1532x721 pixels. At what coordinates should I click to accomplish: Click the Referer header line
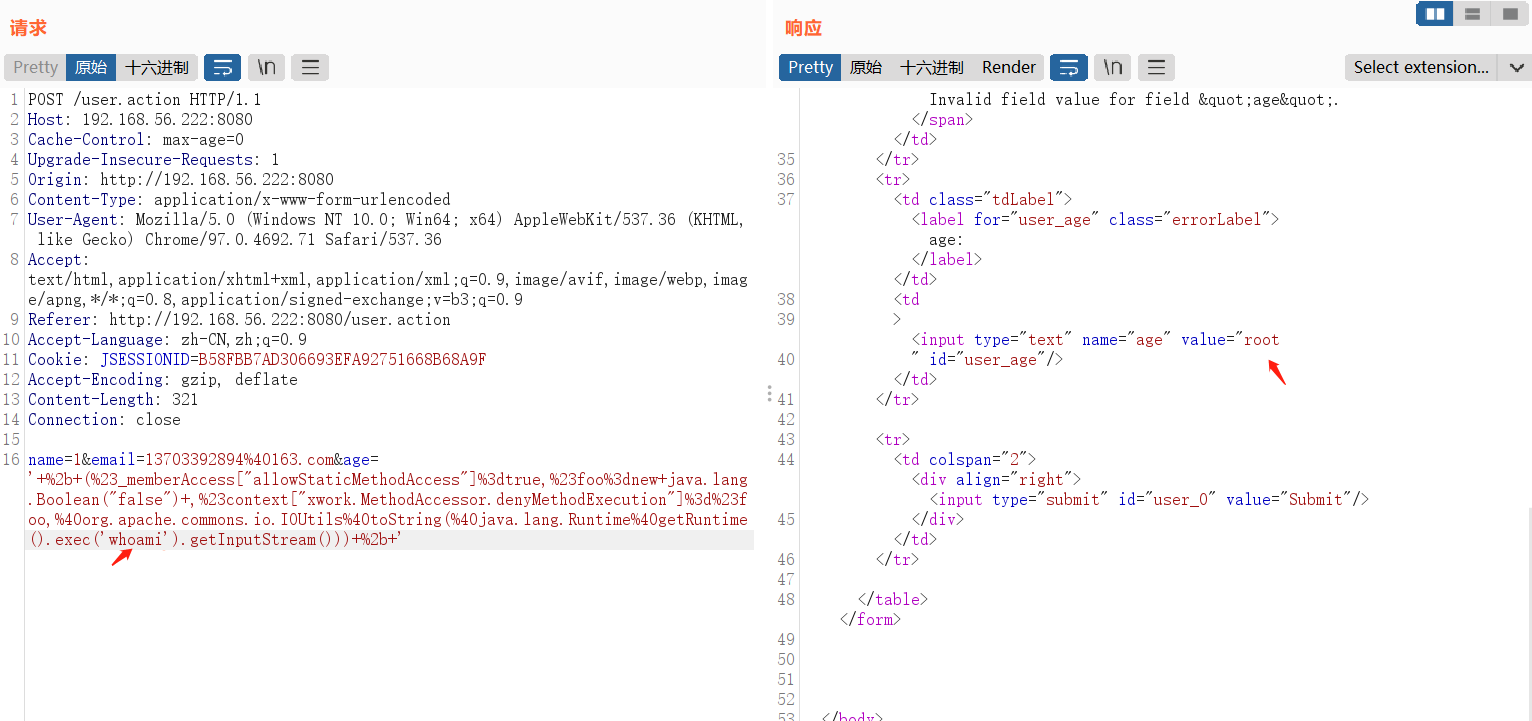pyautogui.click(x=239, y=319)
